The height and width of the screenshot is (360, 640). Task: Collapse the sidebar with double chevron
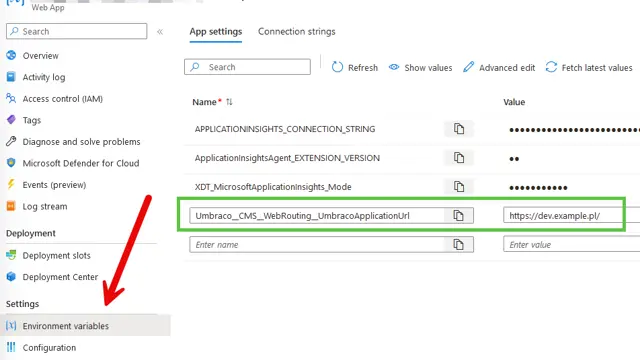coord(160,32)
